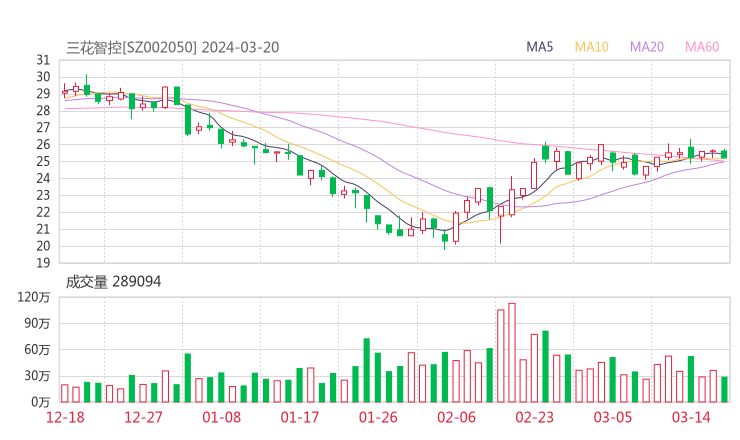
Task: Click the last green candlestick on the right
Action: (x=724, y=154)
